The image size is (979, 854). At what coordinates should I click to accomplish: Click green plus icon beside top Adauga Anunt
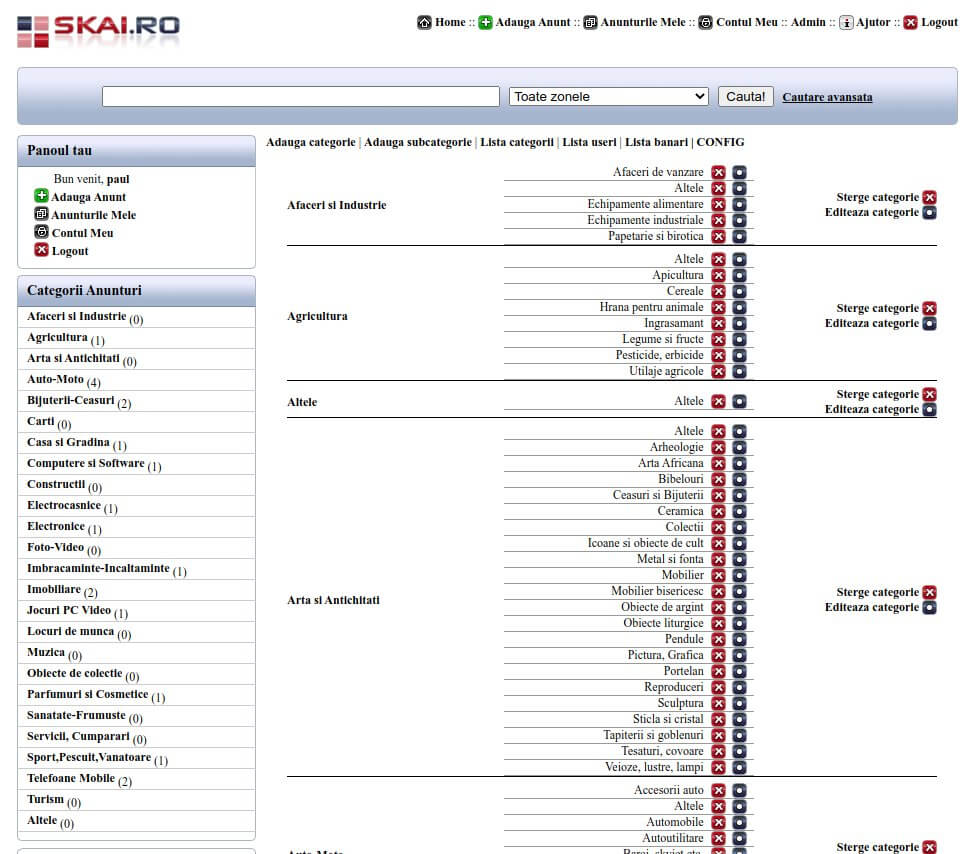[x=485, y=22]
